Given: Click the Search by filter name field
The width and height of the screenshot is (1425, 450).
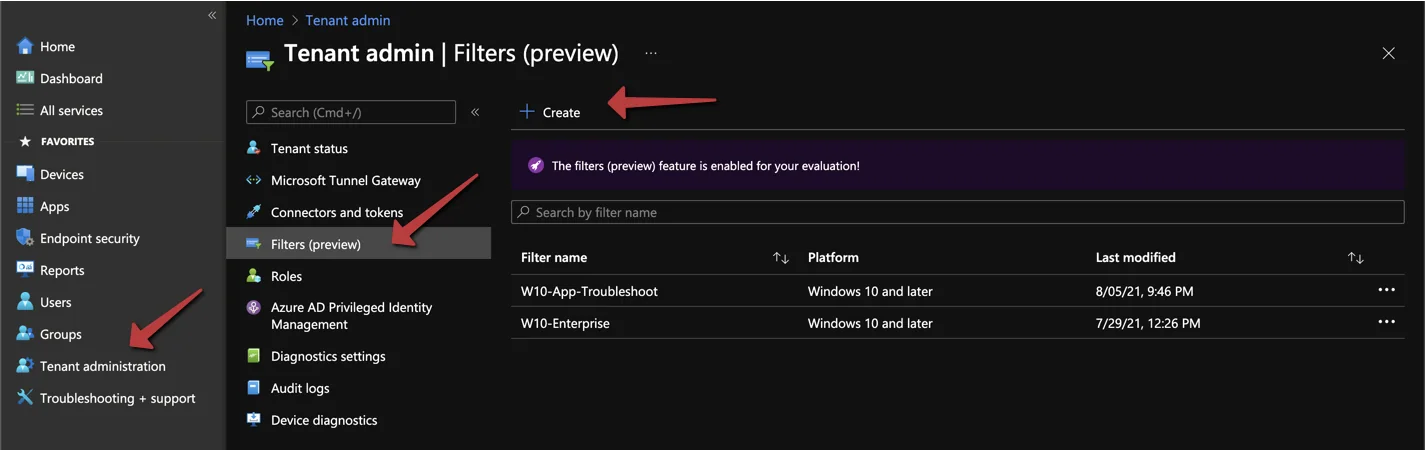Looking at the screenshot, I should [x=958, y=212].
